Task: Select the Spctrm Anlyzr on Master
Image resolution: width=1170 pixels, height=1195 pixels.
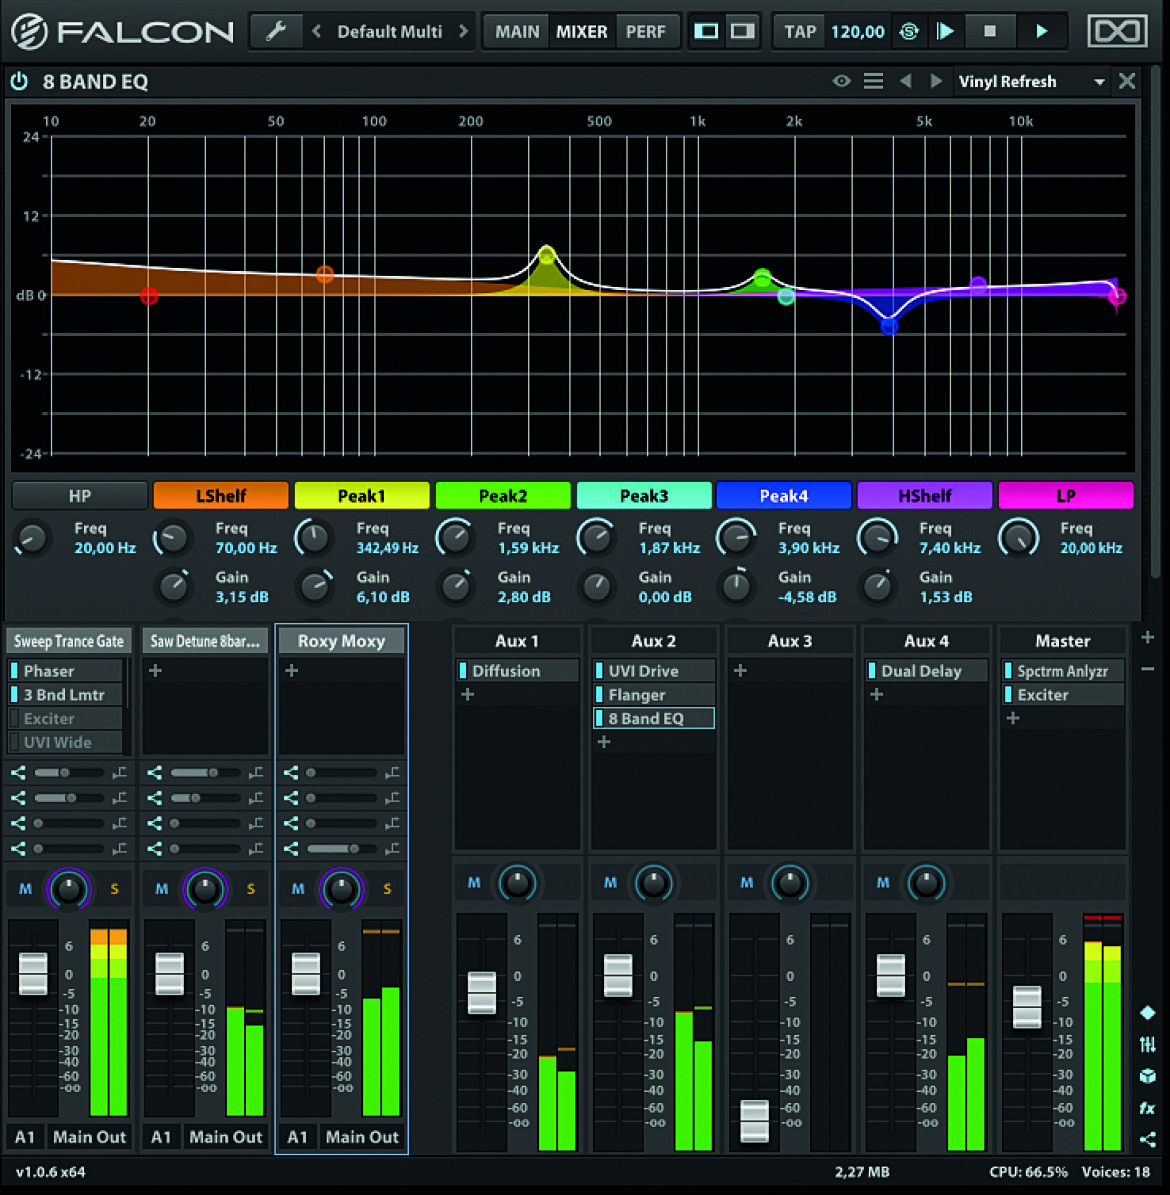Action: (1063, 671)
